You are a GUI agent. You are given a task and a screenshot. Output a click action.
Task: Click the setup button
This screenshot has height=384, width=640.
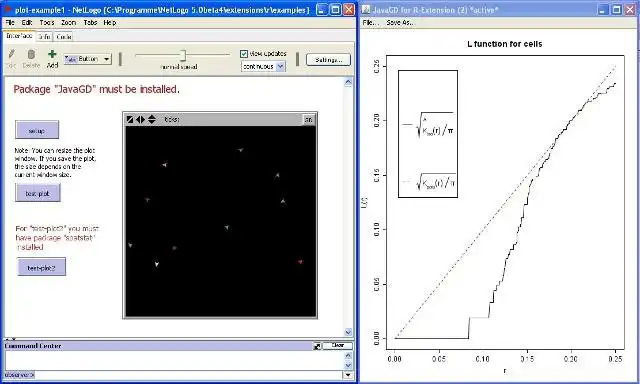point(37,131)
